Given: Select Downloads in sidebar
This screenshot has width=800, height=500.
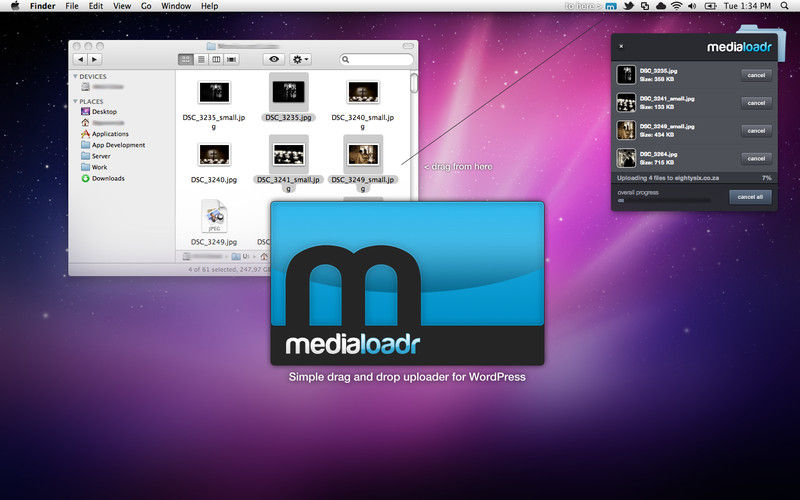Looking at the screenshot, I should click(x=103, y=179).
